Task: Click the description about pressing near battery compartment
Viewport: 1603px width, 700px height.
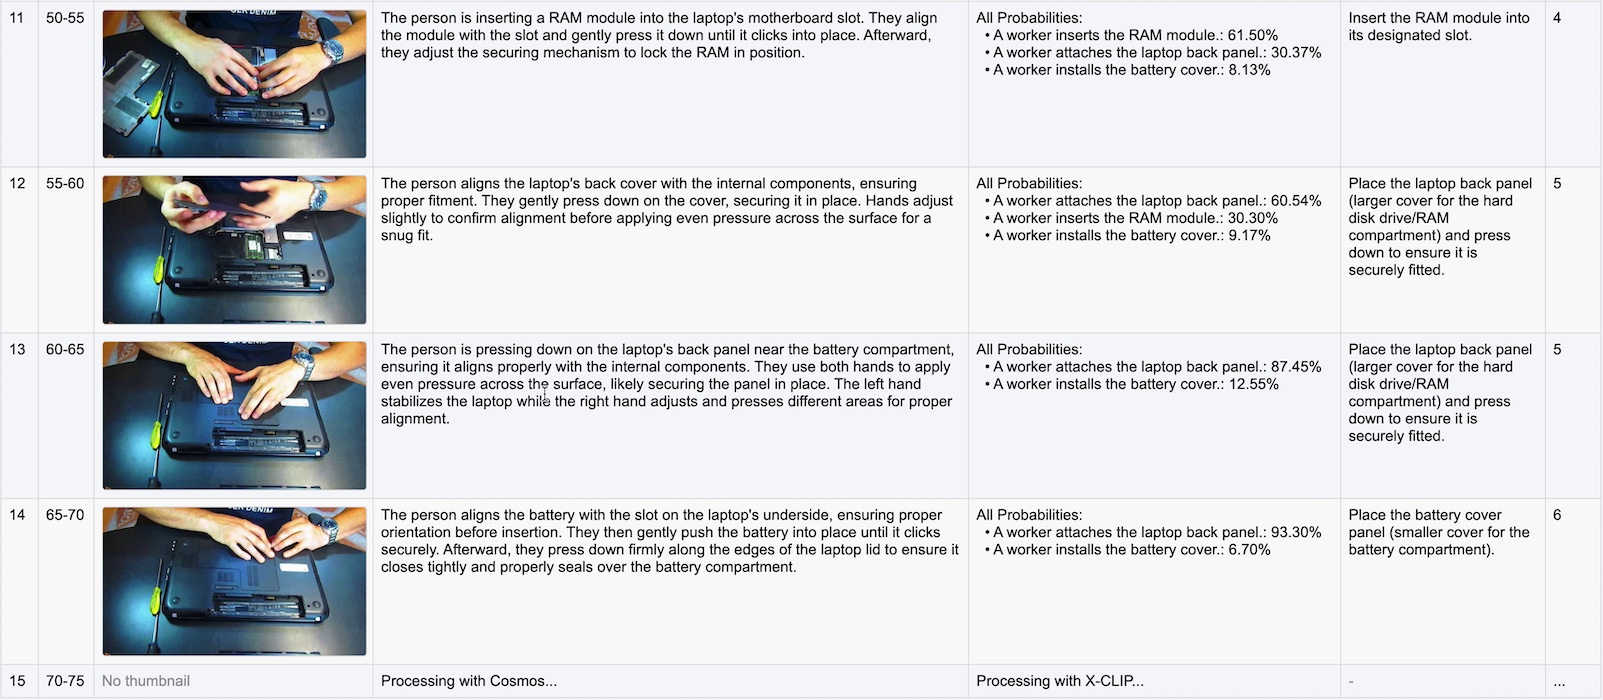Action: pyautogui.click(x=667, y=384)
